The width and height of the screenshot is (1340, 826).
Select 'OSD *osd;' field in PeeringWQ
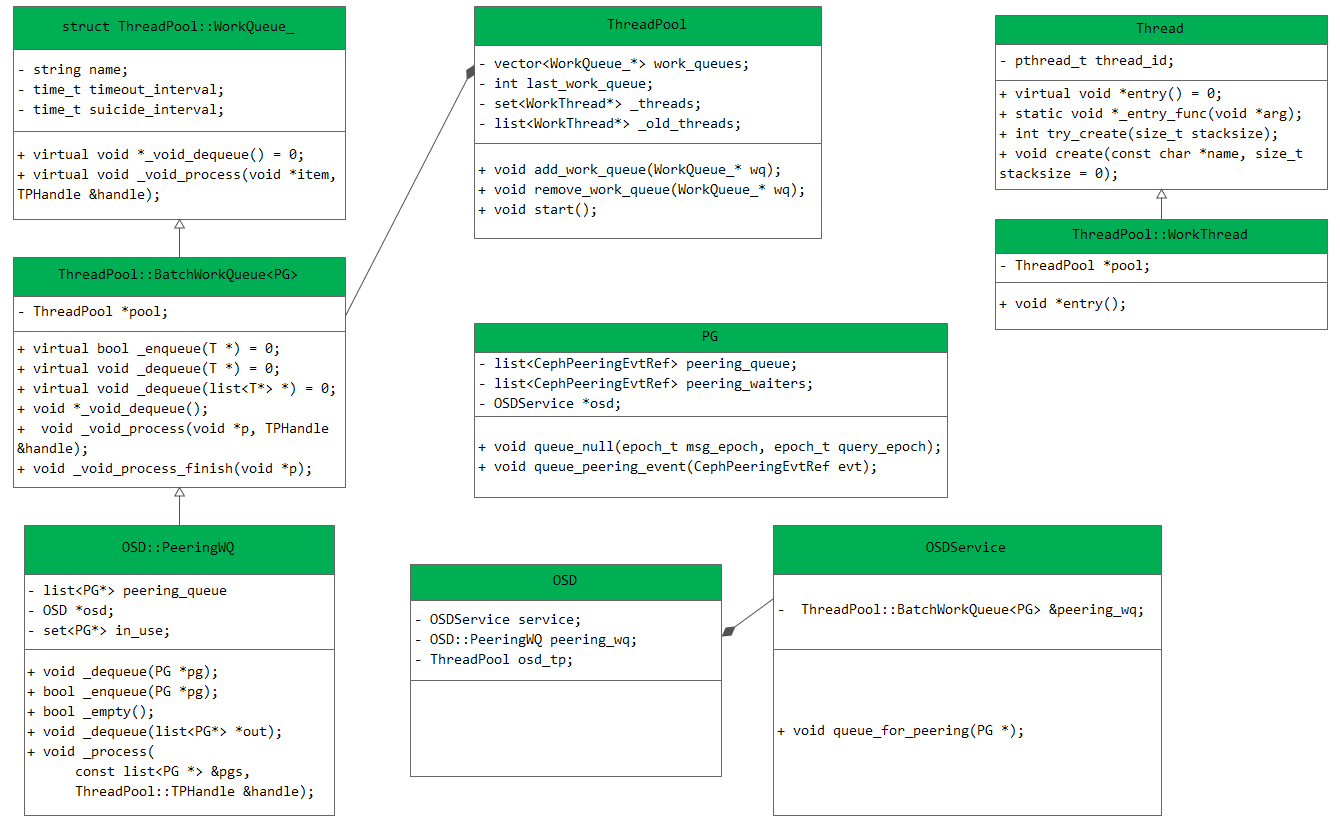click(x=72, y=610)
